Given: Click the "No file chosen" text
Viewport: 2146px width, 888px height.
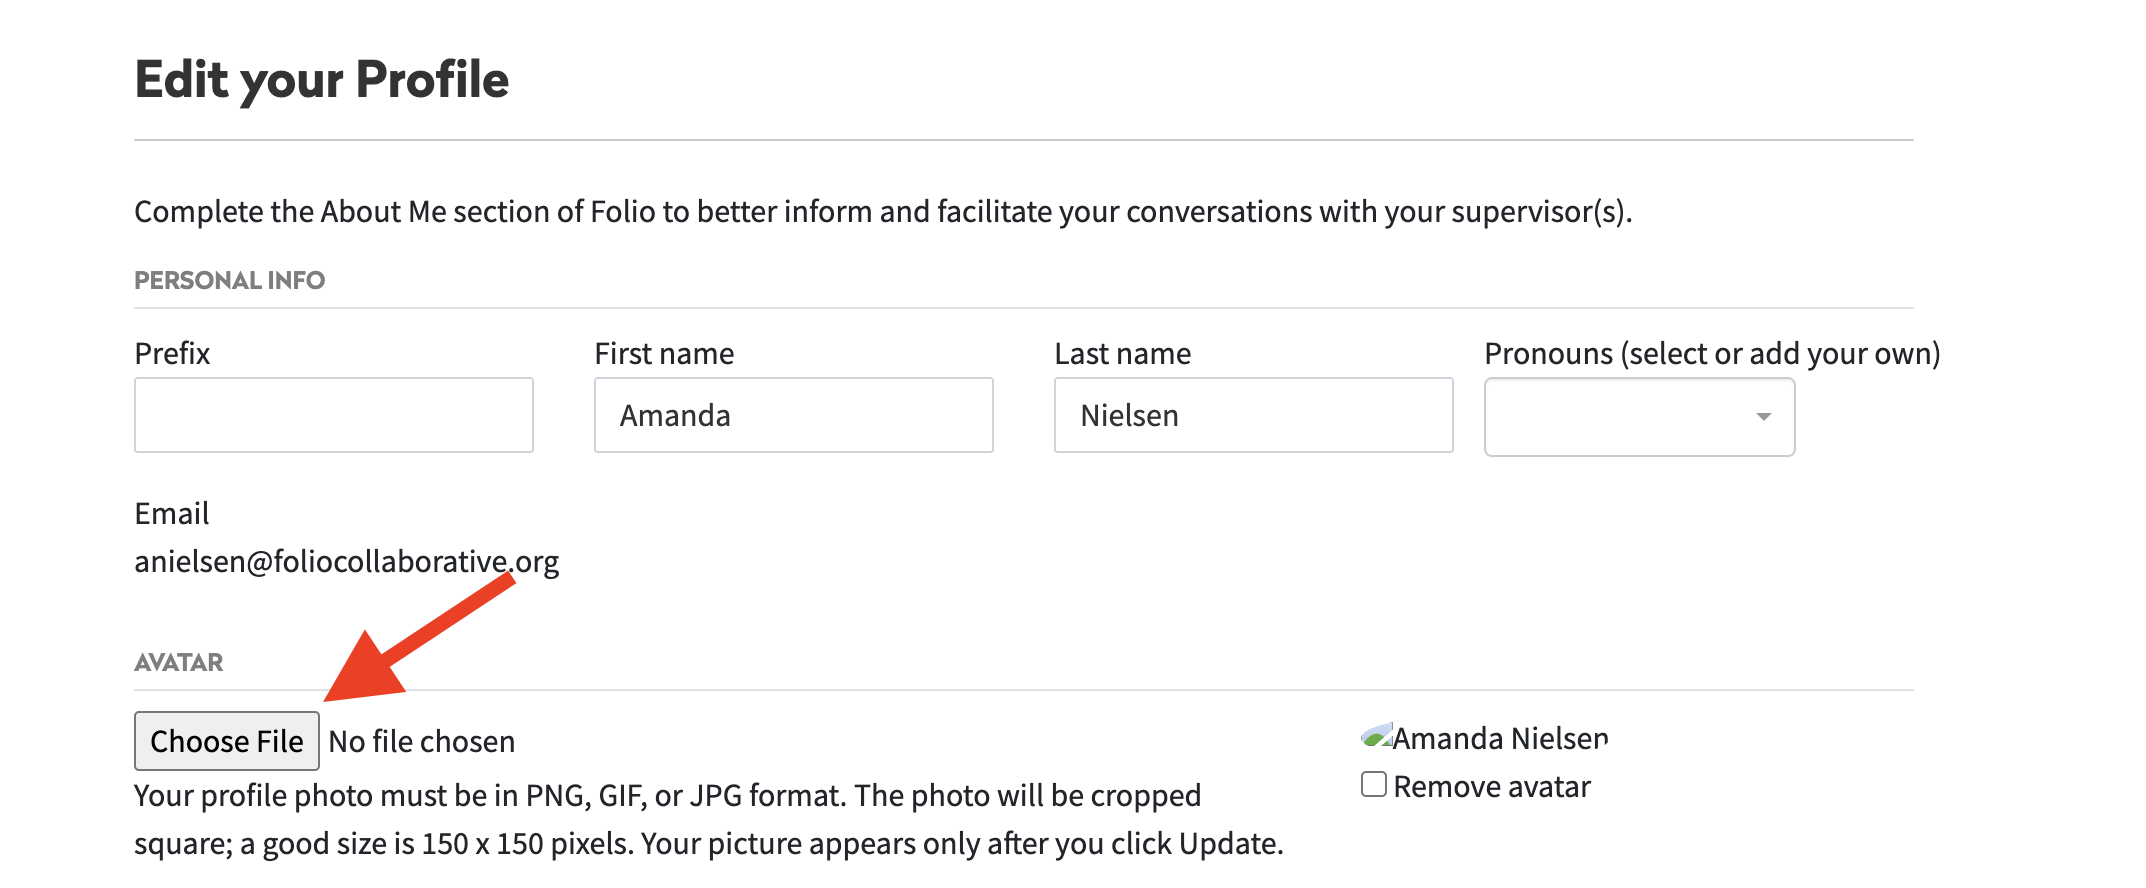Looking at the screenshot, I should [421, 742].
